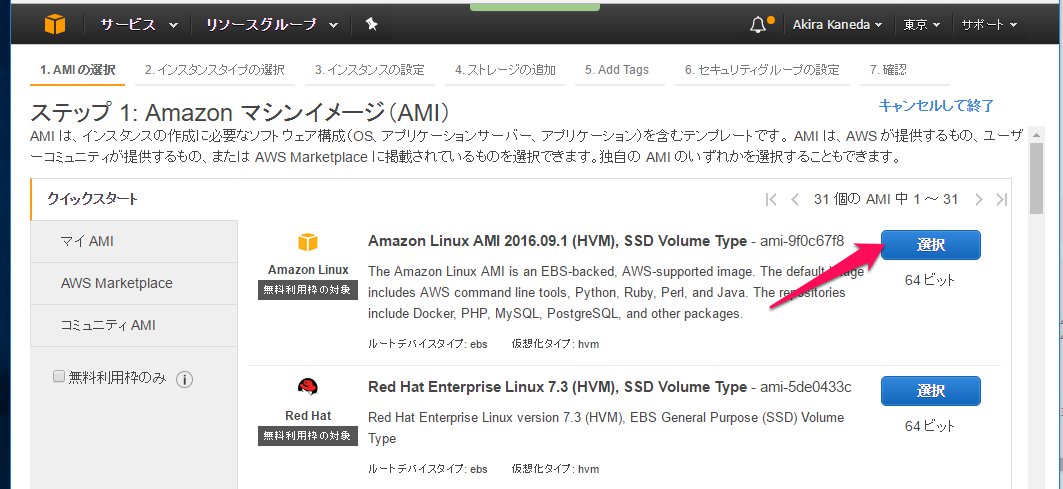Enable the 無料利用枠のみ checkbox
Viewport: 1063px width, 489px height.
[x=59, y=377]
